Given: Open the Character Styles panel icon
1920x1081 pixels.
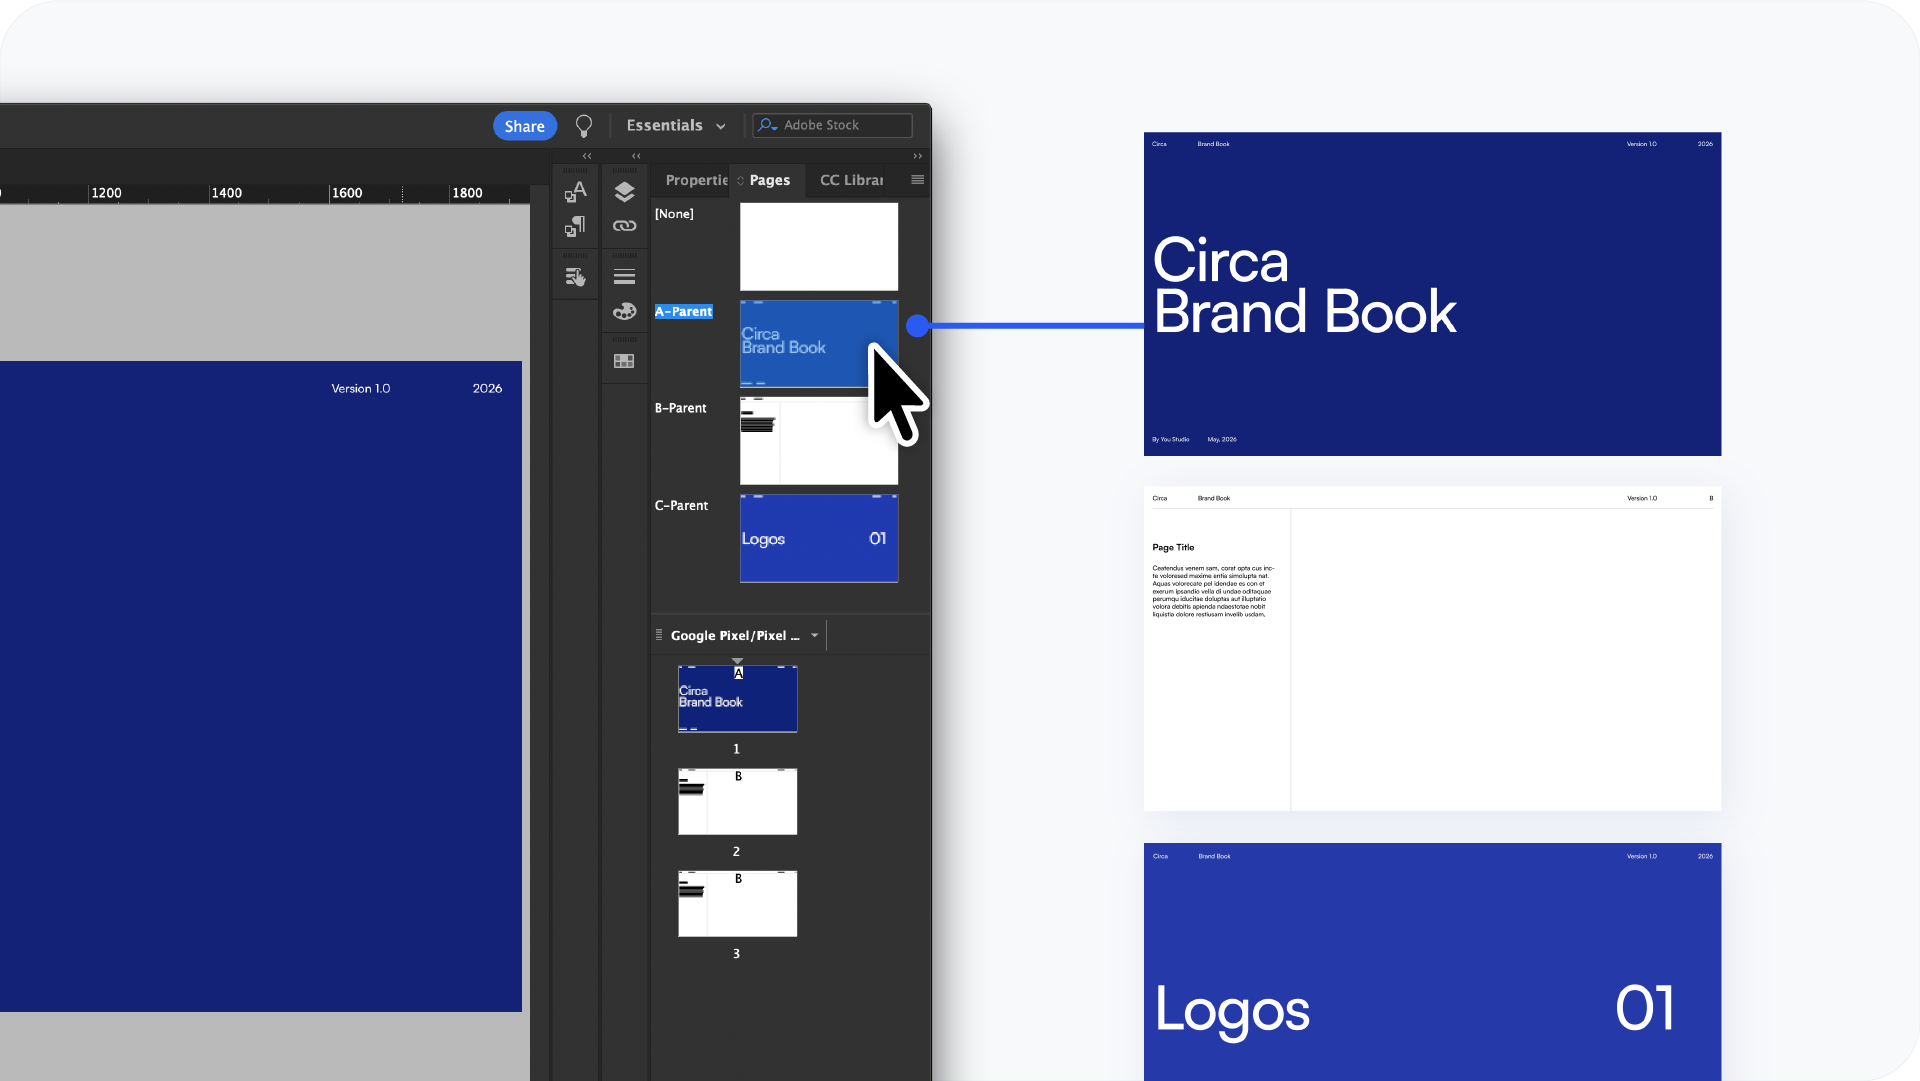Looking at the screenshot, I should pyautogui.click(x=575, y=191).
